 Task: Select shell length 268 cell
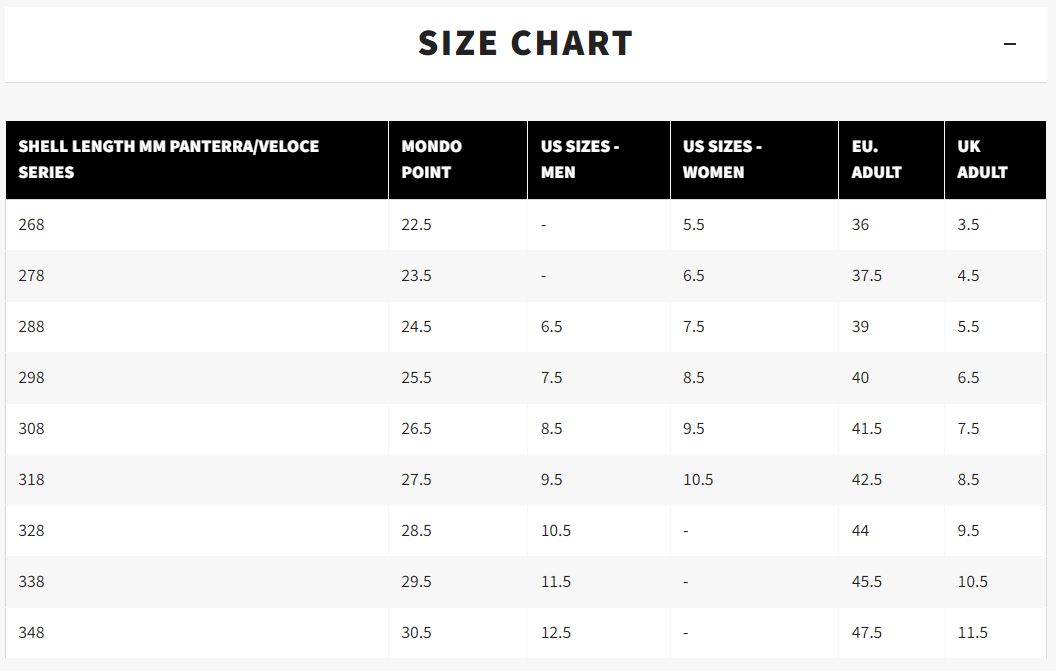197,225
